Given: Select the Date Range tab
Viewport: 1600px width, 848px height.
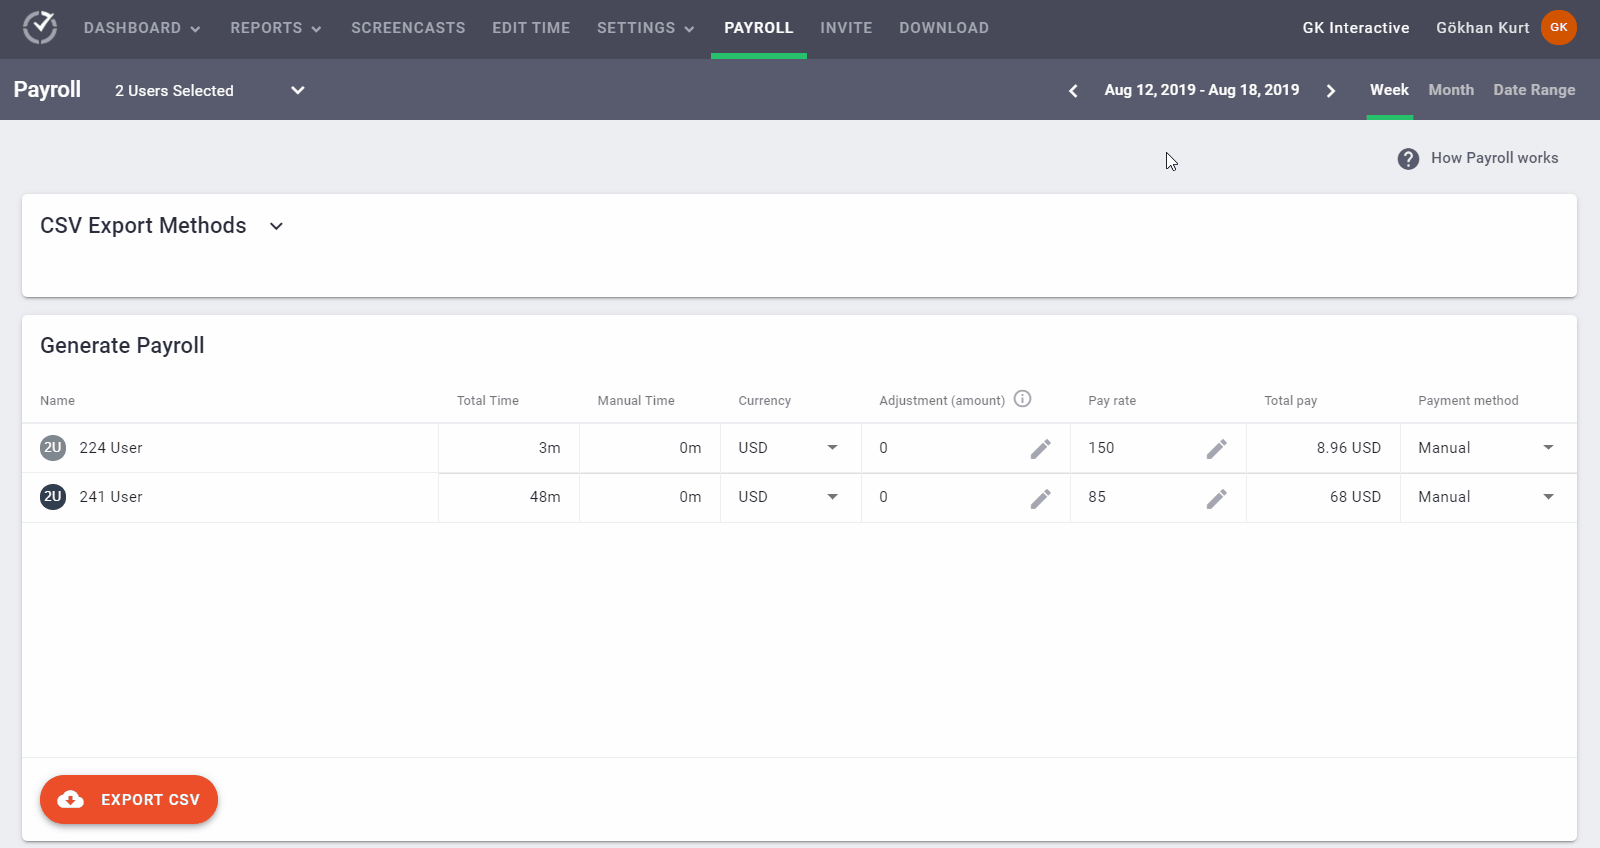Looking at the screenshot, I should click(x=1533, y=90).
